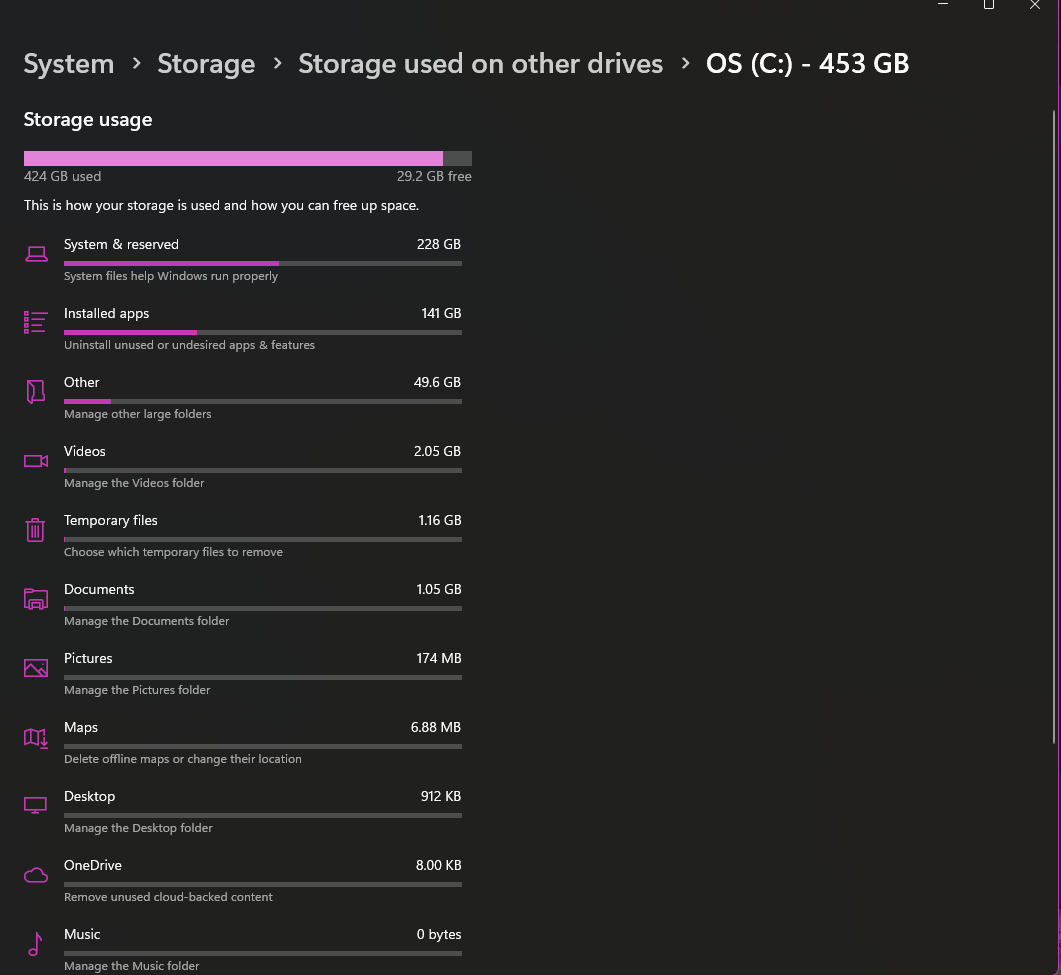1061x975 pixels.
Task: Open Installed apps storage category
Action: point(107,313)
